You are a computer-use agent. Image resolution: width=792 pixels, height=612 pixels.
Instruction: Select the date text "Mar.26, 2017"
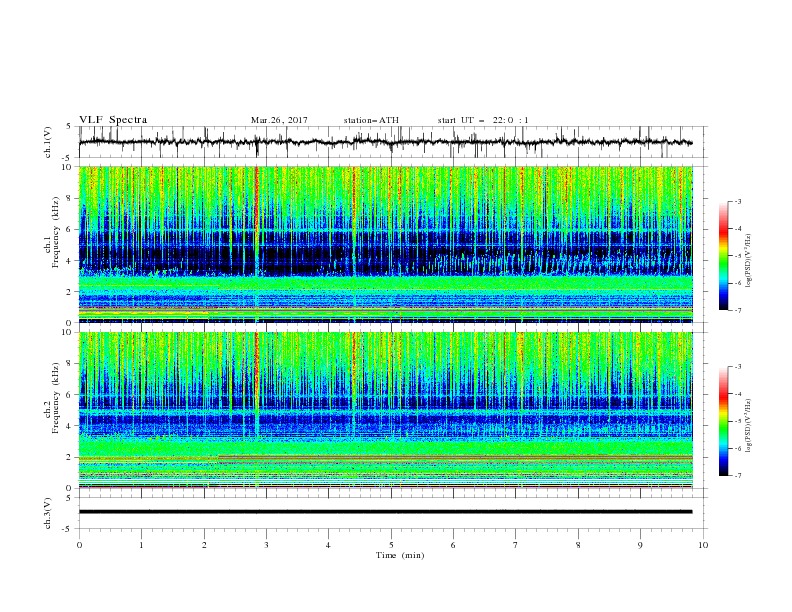click(279, 120)
